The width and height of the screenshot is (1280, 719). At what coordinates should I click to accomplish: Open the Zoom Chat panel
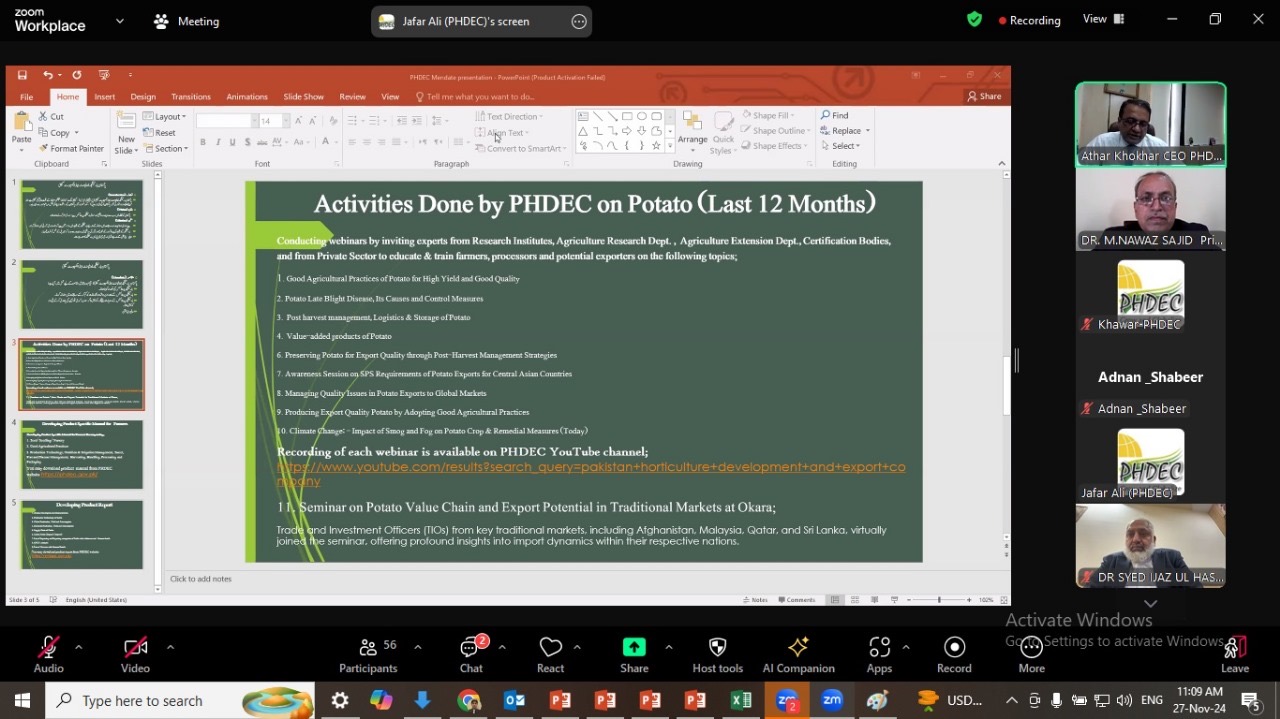[471, 655]
